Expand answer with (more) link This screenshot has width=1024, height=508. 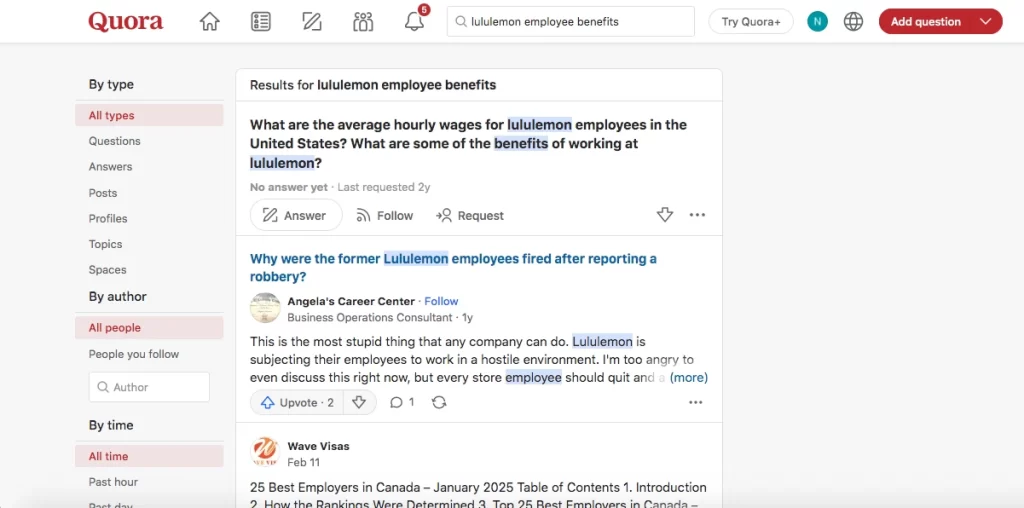click(688, 377)
